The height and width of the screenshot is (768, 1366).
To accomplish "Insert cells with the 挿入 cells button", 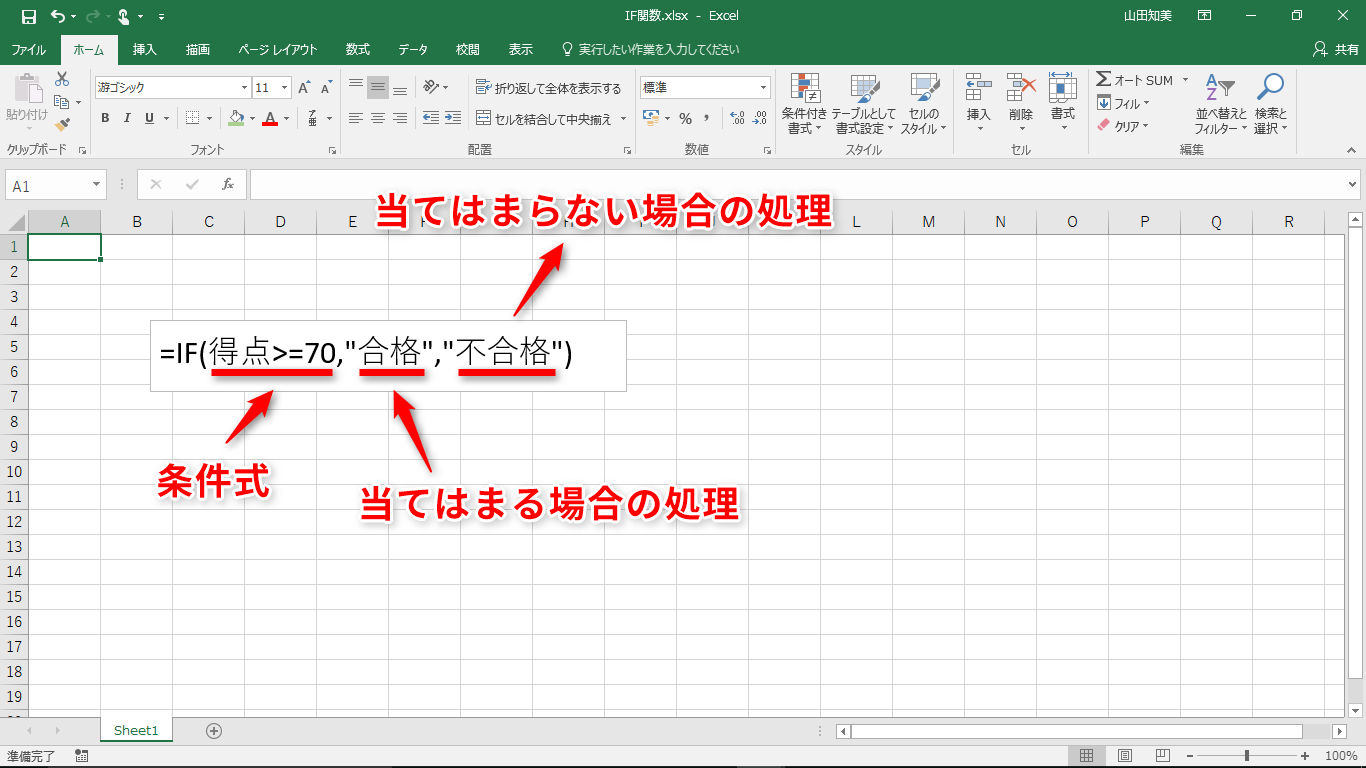I will pyautogui.click(x=978, y=103).
